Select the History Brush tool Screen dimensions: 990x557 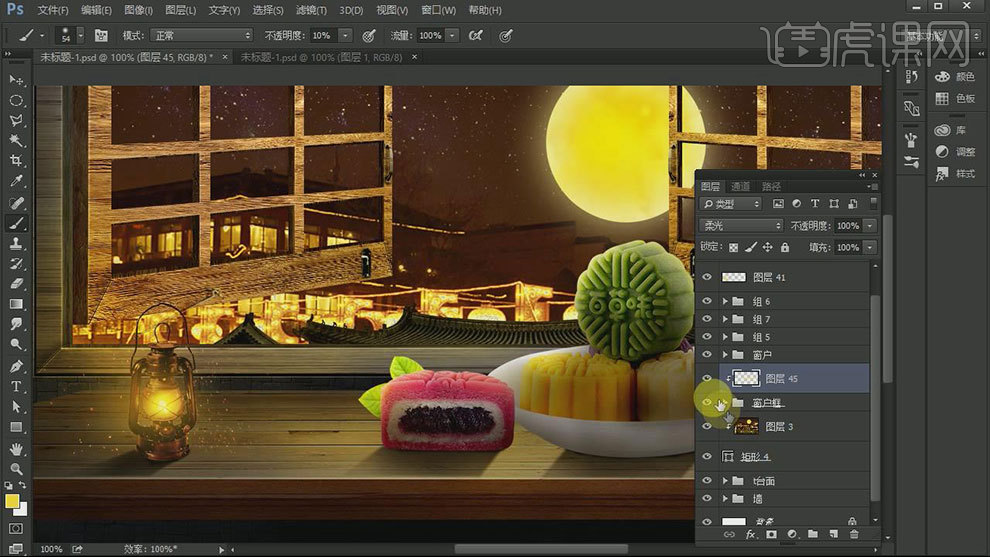16,264
